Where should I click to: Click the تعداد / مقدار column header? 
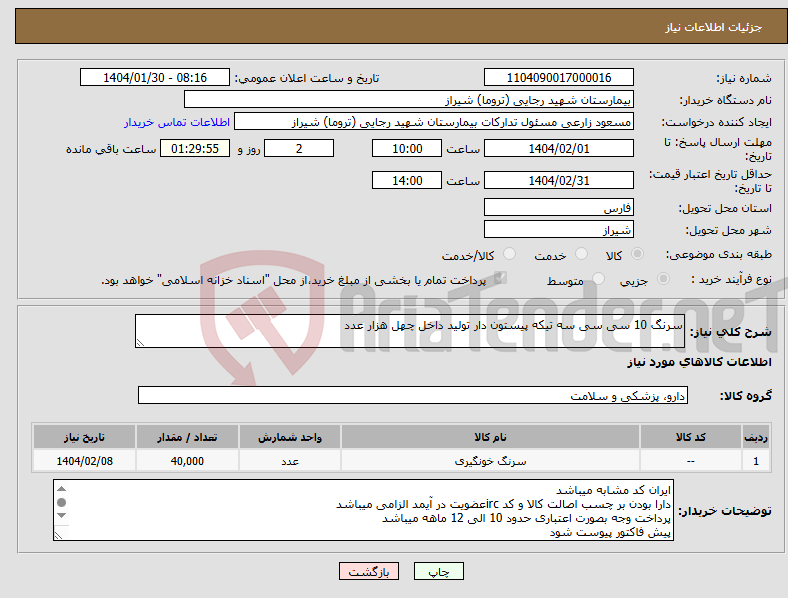[x=187, y=437]
